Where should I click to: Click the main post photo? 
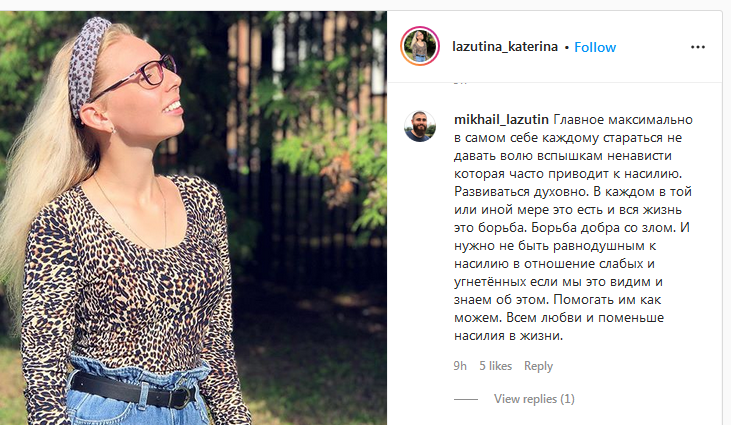(x=193, y=218)
